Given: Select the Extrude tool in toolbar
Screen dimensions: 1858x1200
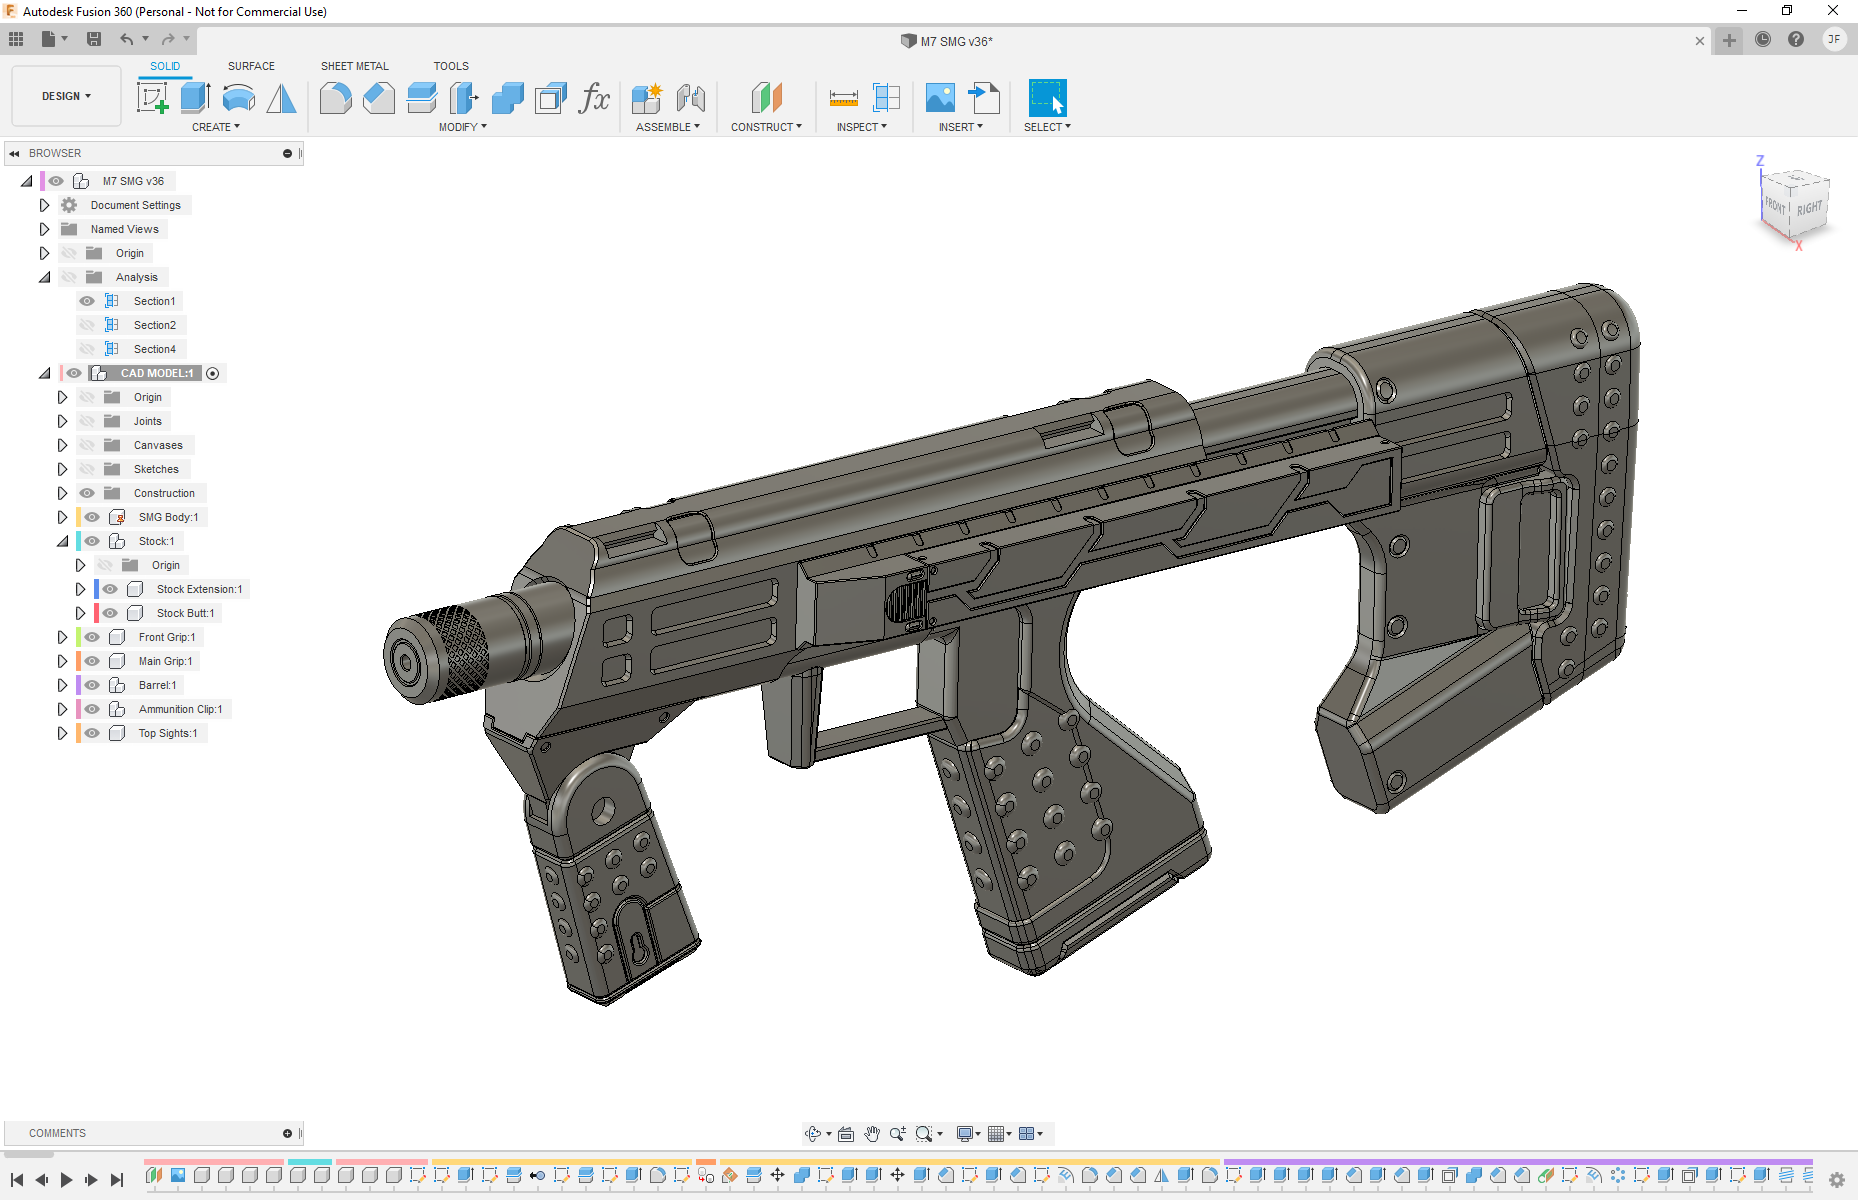Looking at the screenshot, I should click(x=195, y=98).
